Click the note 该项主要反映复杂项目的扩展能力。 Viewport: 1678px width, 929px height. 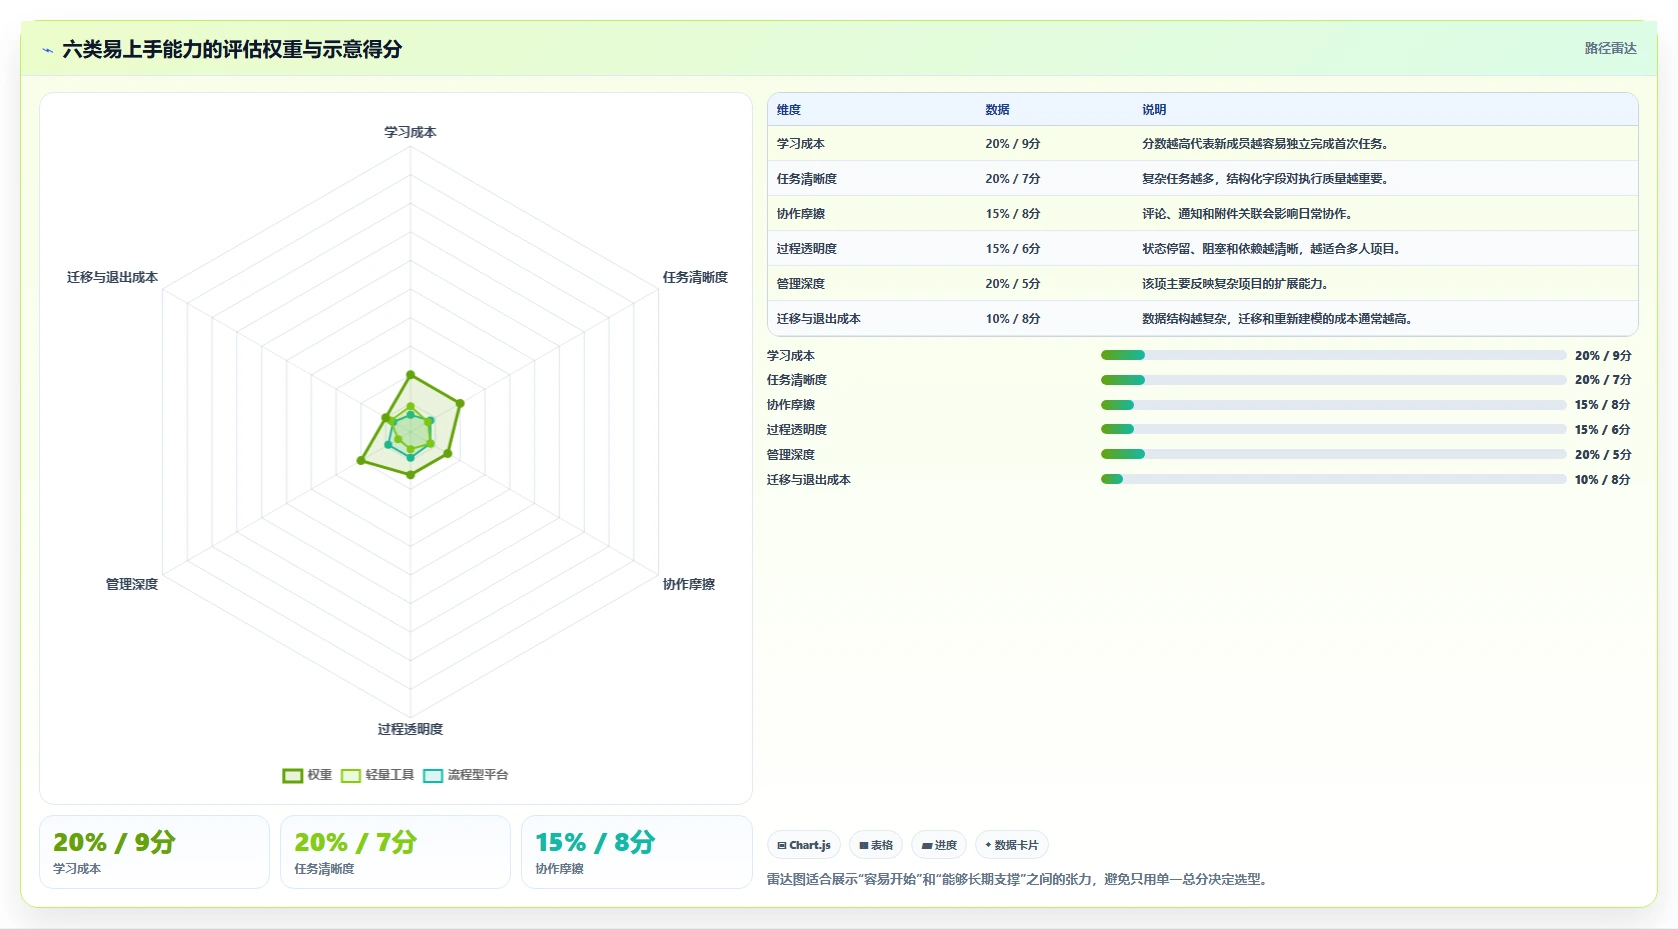tap(1236, 284)
